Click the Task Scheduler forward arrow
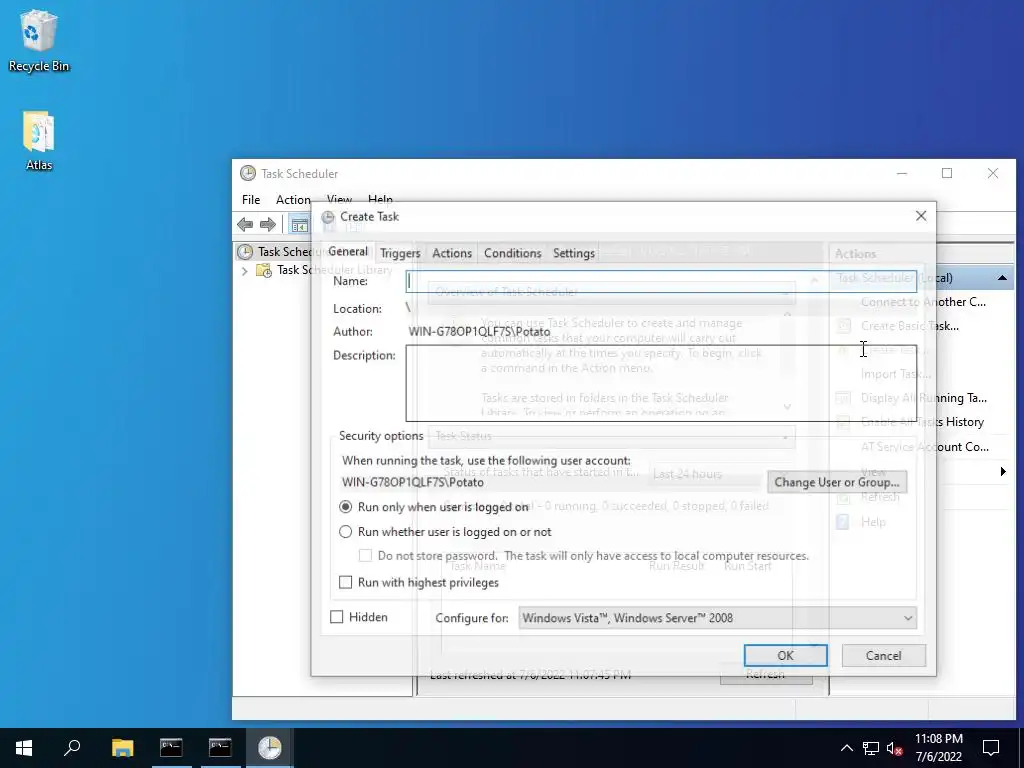 268,225
